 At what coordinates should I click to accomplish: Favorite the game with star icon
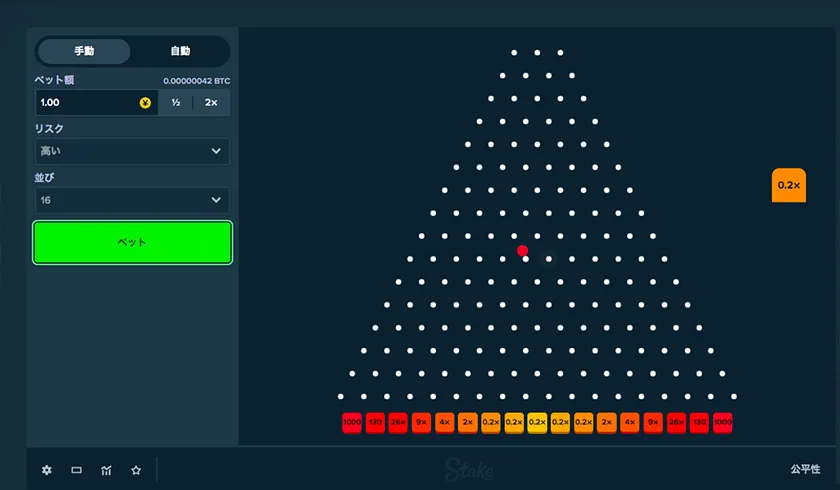tap(136, 470)
